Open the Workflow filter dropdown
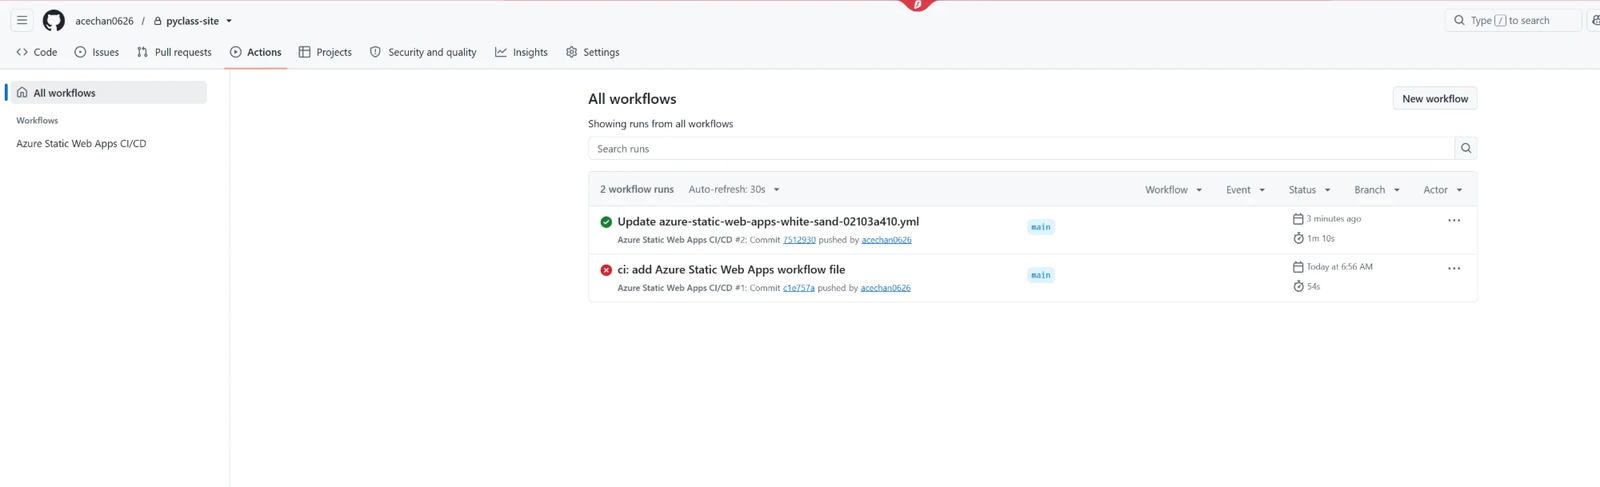 pos(1174,190)
